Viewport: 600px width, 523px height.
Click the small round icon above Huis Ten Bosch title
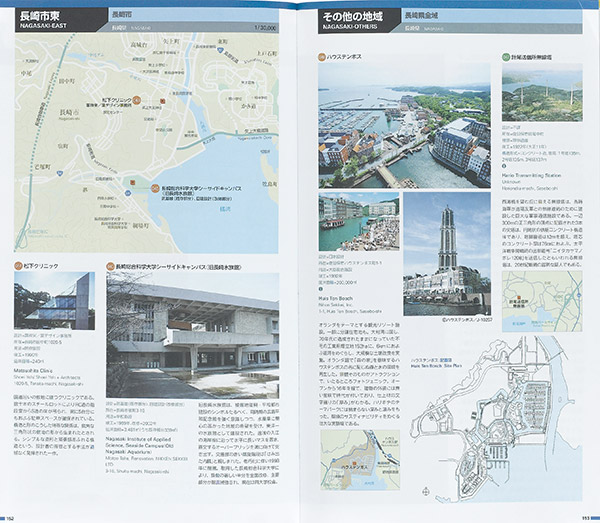[x=321, y=289]
